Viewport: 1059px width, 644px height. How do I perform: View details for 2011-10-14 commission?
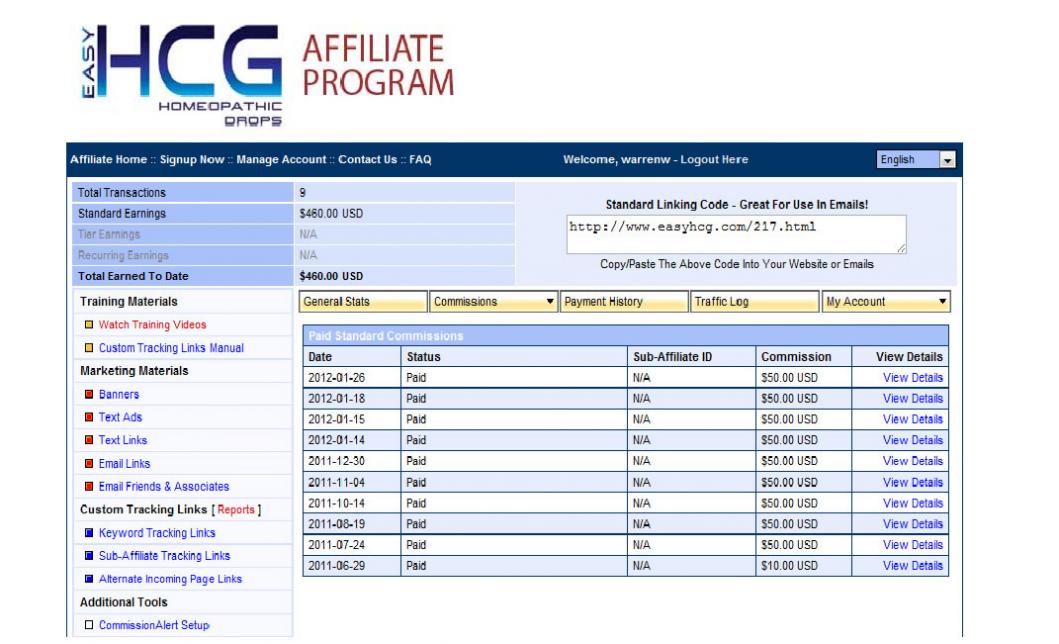tap(912, 504)
